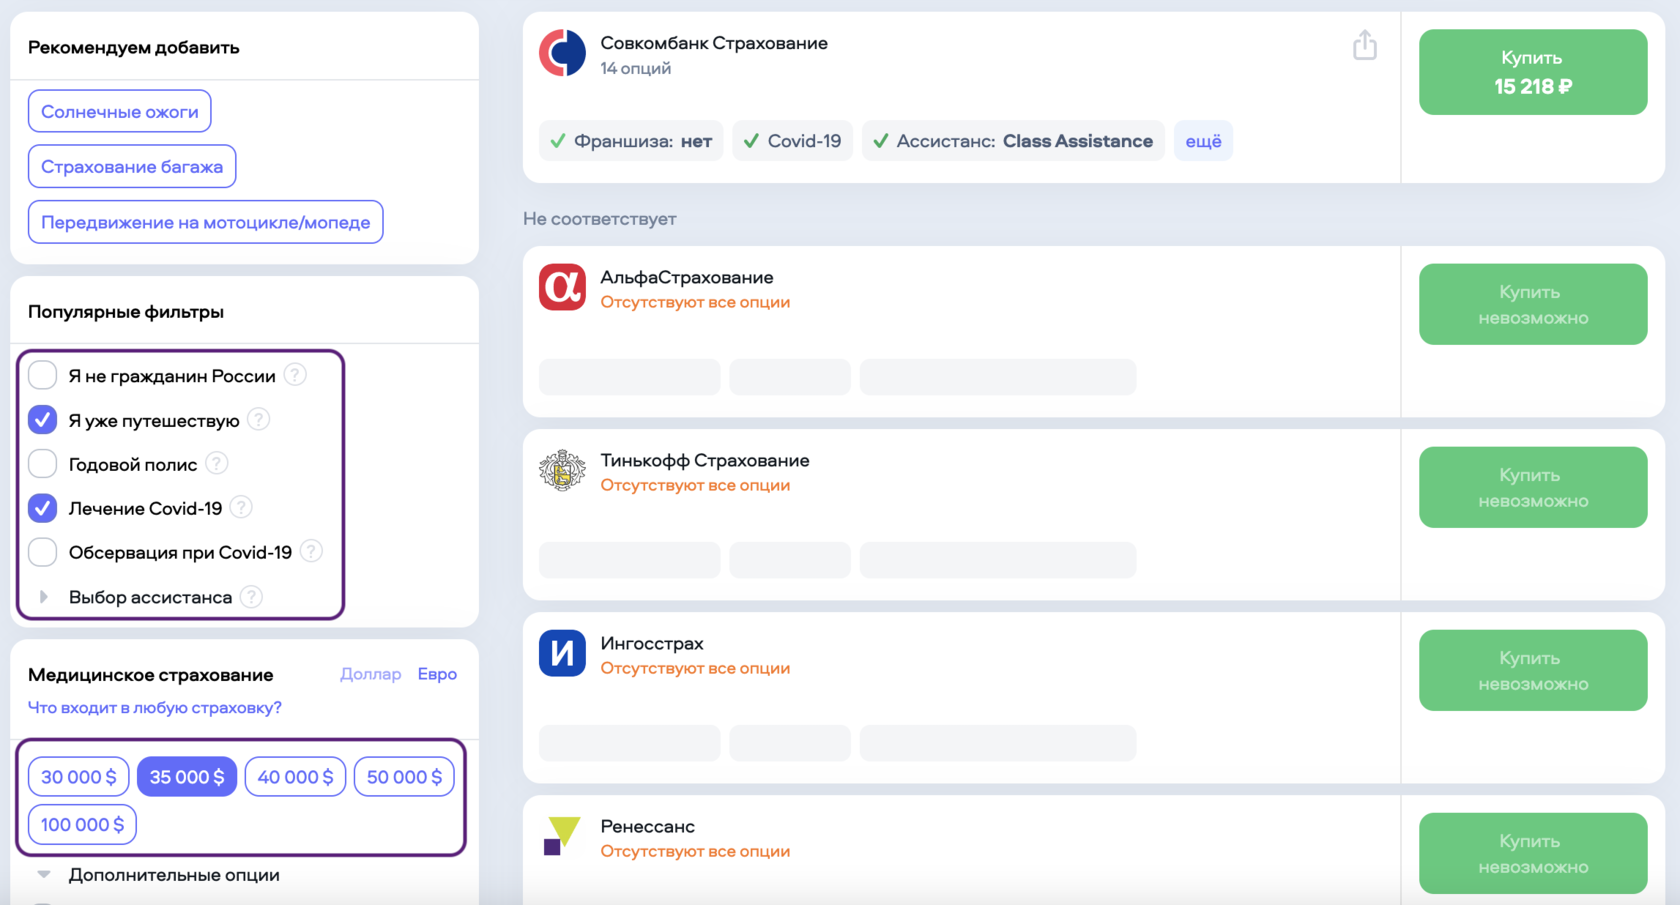Select 35 000 $ coverage amount

tap(187, 777)
